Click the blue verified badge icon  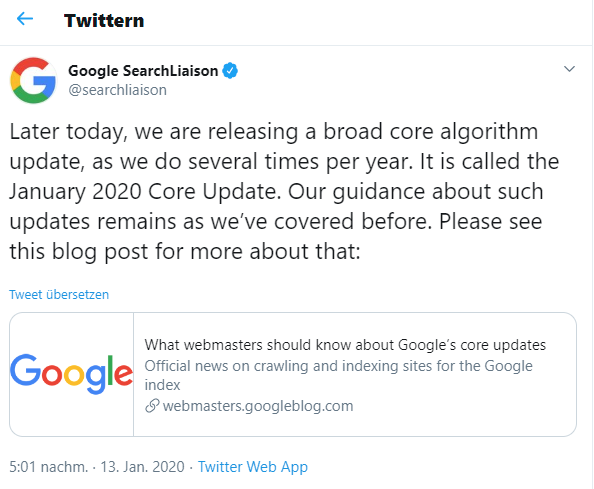[230, 71]
